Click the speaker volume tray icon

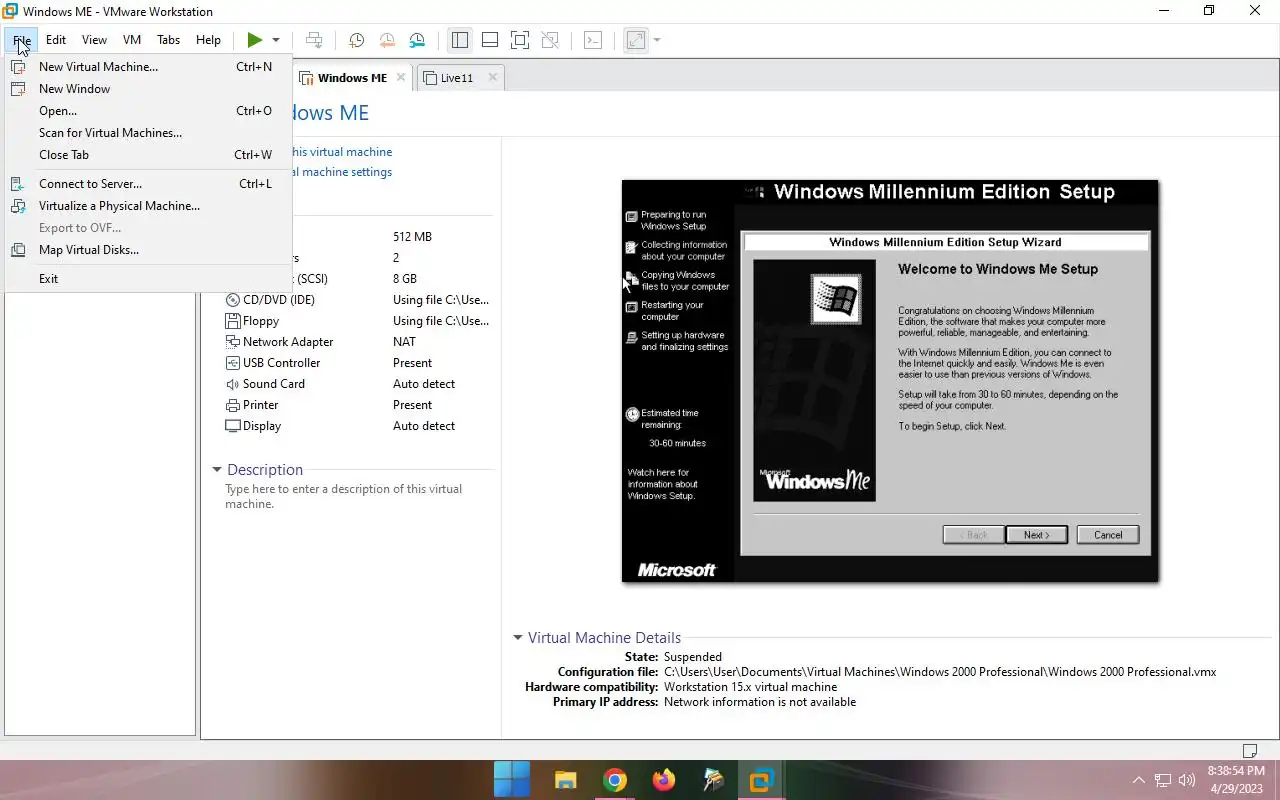(1187, 780)
